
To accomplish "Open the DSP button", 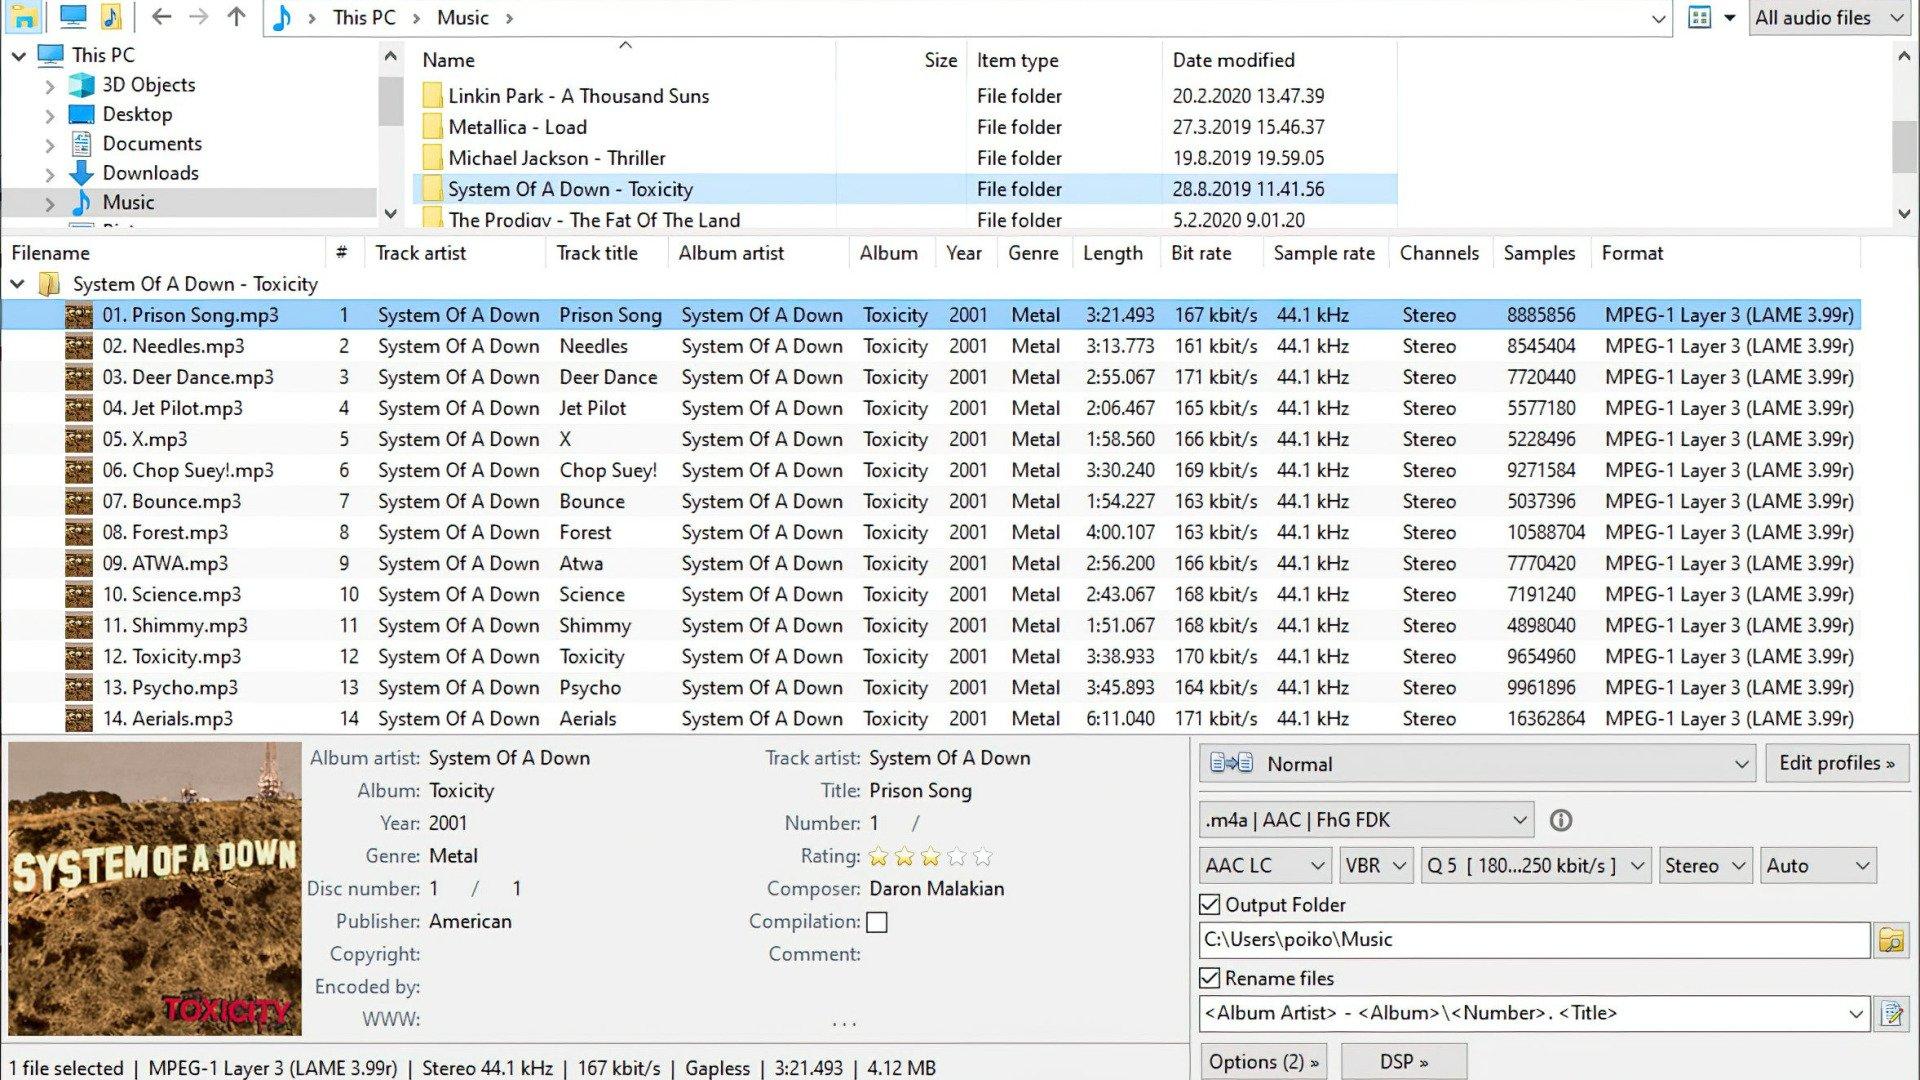I will point(1404,1061).
